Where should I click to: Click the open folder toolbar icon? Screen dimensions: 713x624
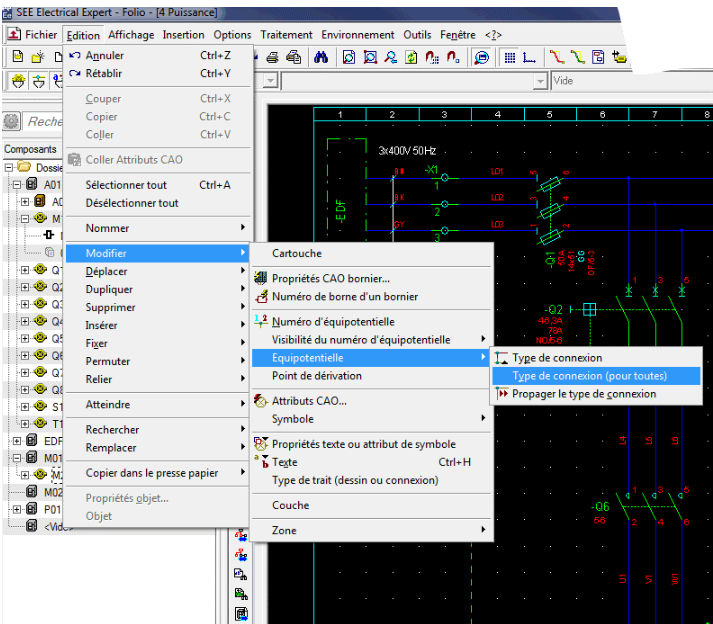coord(38,57)
